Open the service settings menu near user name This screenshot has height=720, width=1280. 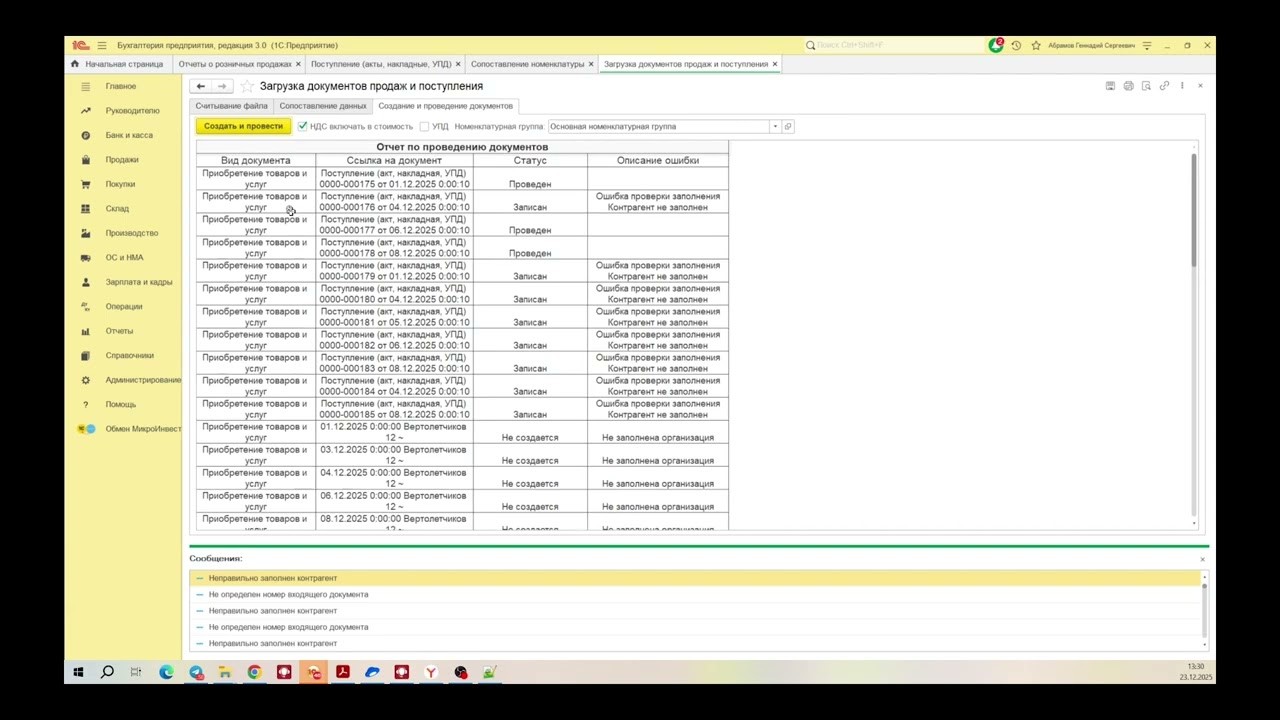[x=1147, y=45]
